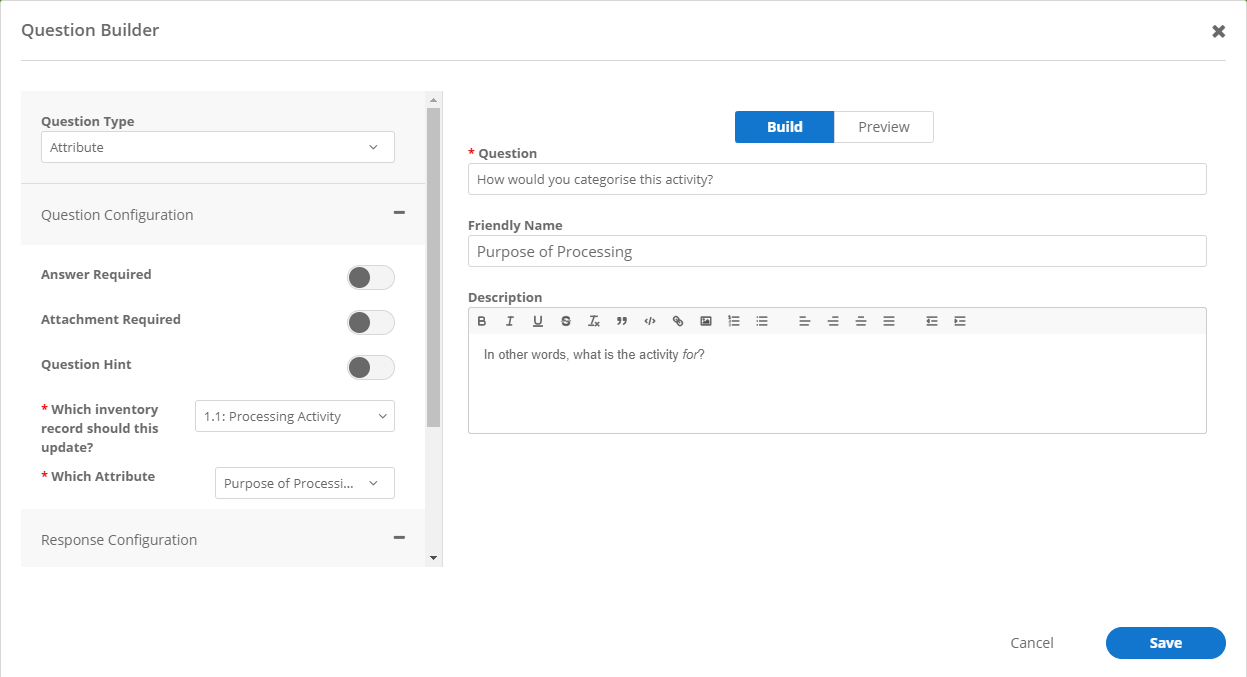Viewport: 1247px width, 677px height.
Task: Open the Question Type dropdown
Action: point(217,147)
